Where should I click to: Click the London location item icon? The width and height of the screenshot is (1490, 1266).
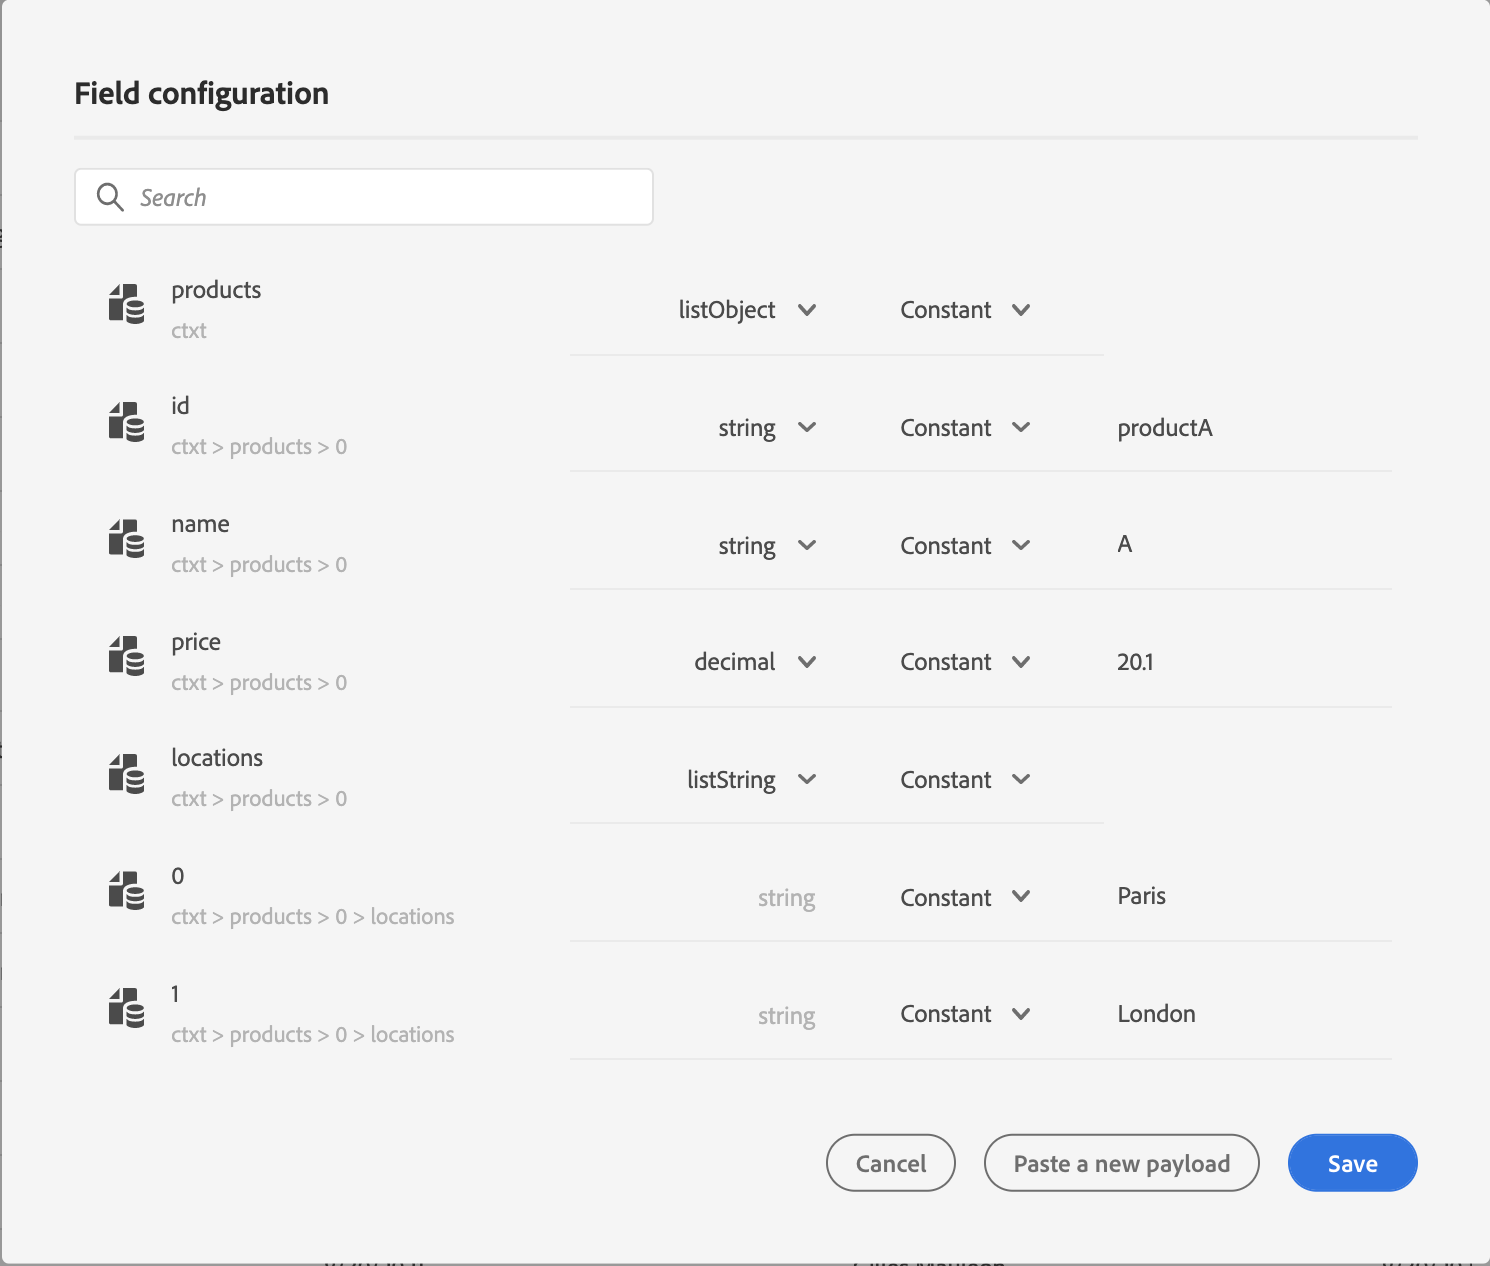(126, 1009)
